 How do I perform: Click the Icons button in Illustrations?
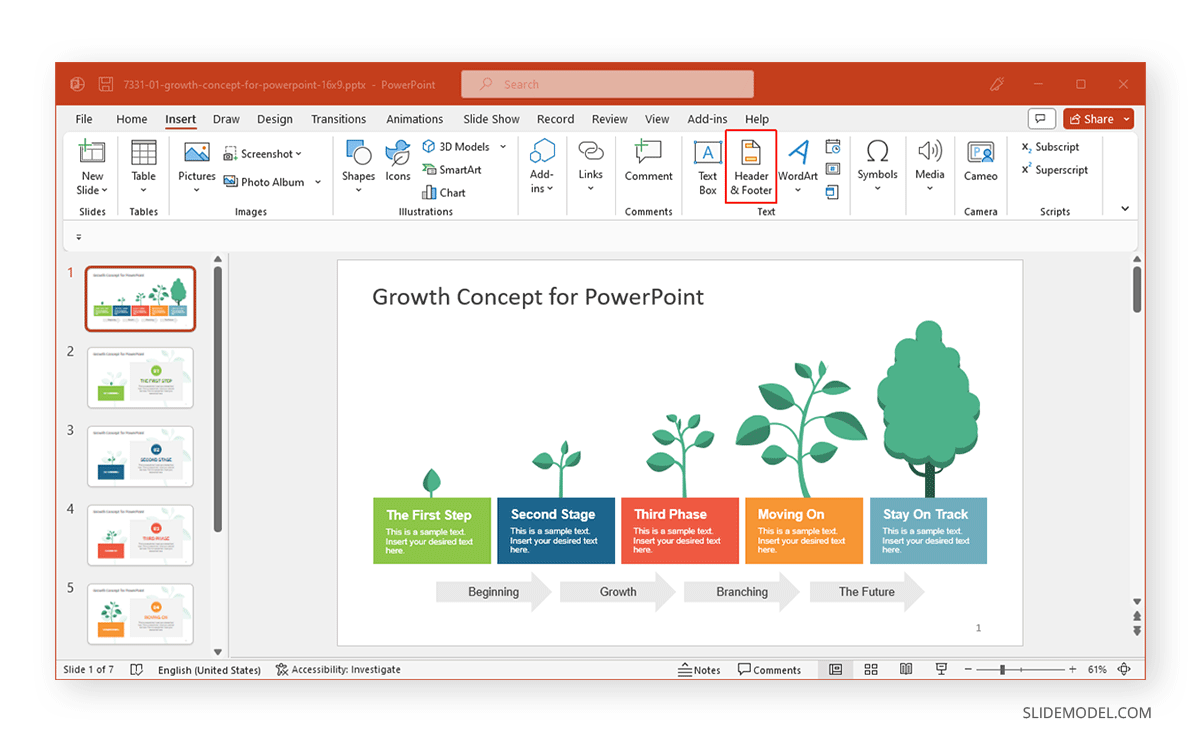398,162
